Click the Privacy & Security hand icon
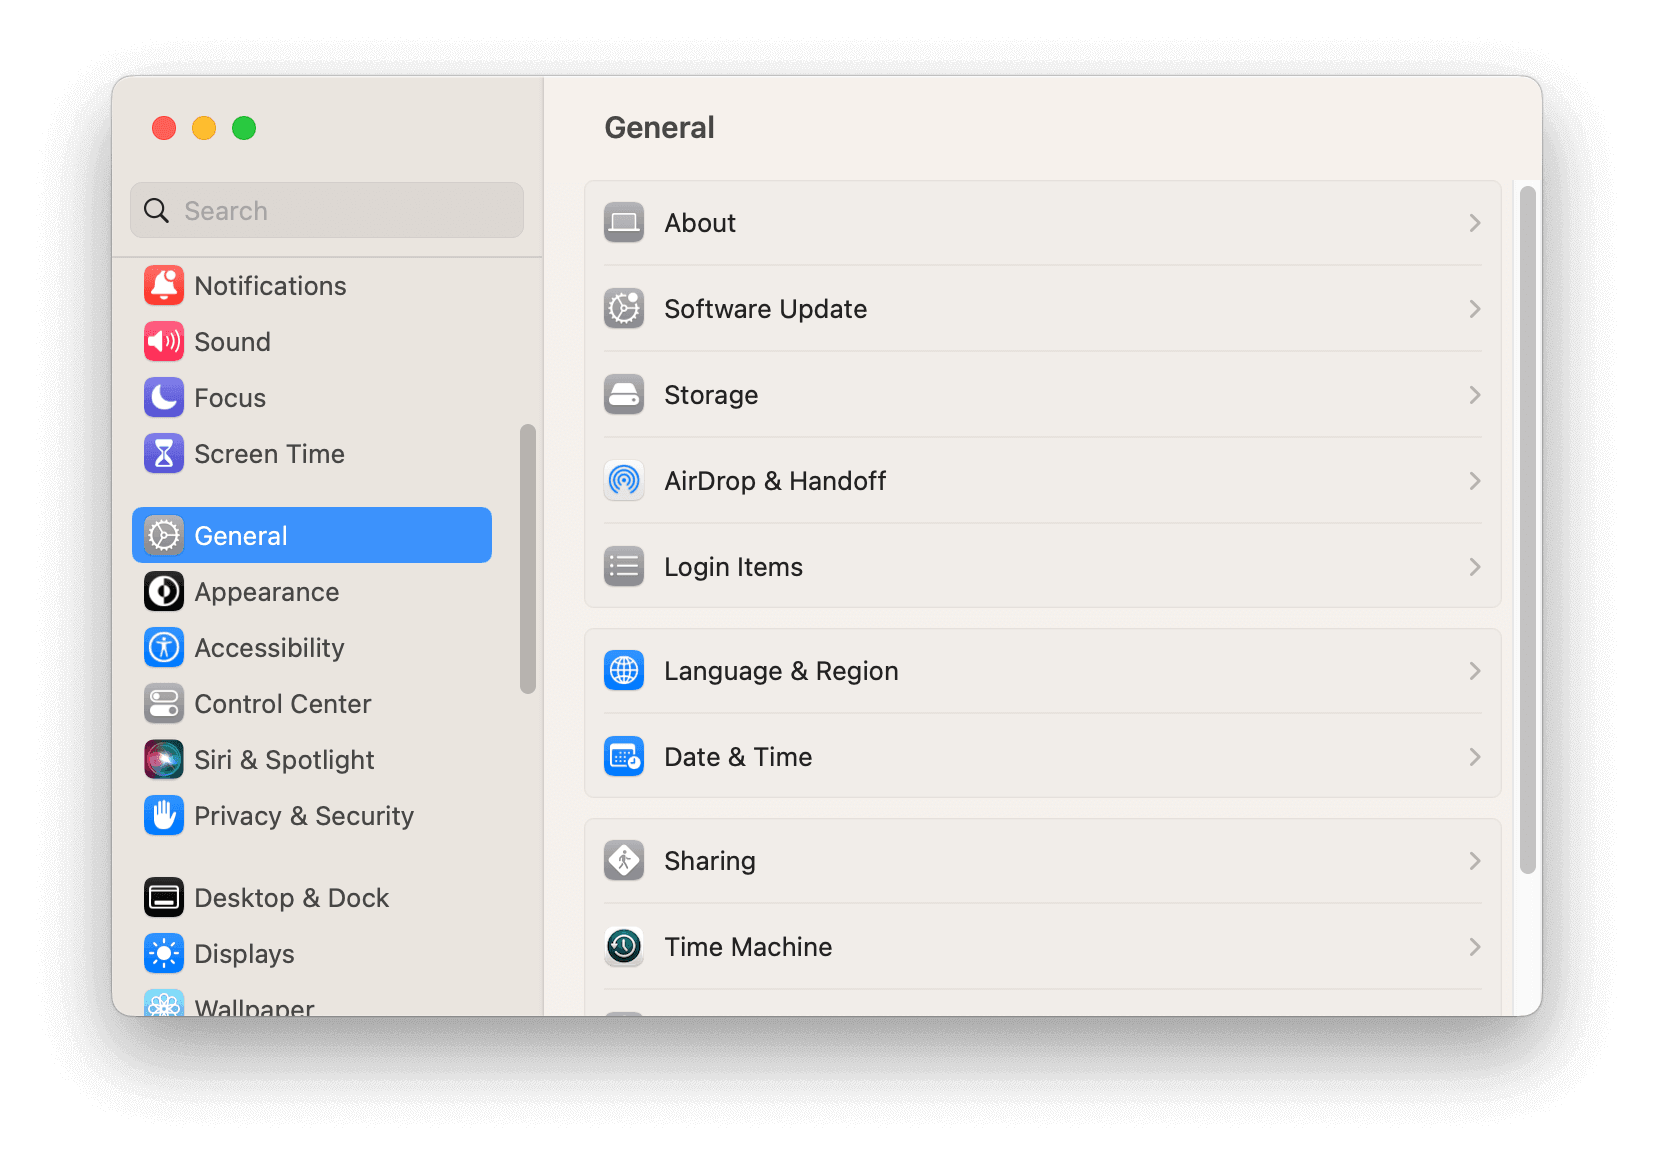The height and width of the screenshot is (1164, 1654). tap(164, 816)
